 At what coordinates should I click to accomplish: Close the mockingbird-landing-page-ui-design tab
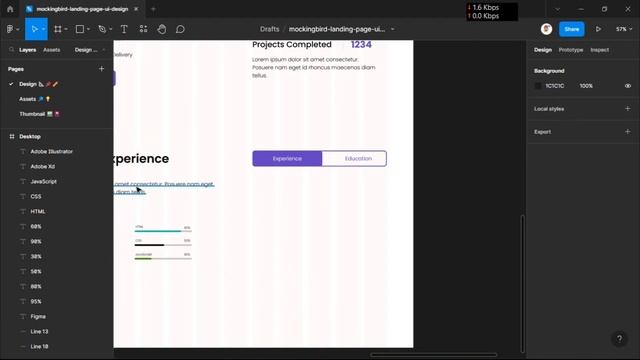tap(136, 9)
